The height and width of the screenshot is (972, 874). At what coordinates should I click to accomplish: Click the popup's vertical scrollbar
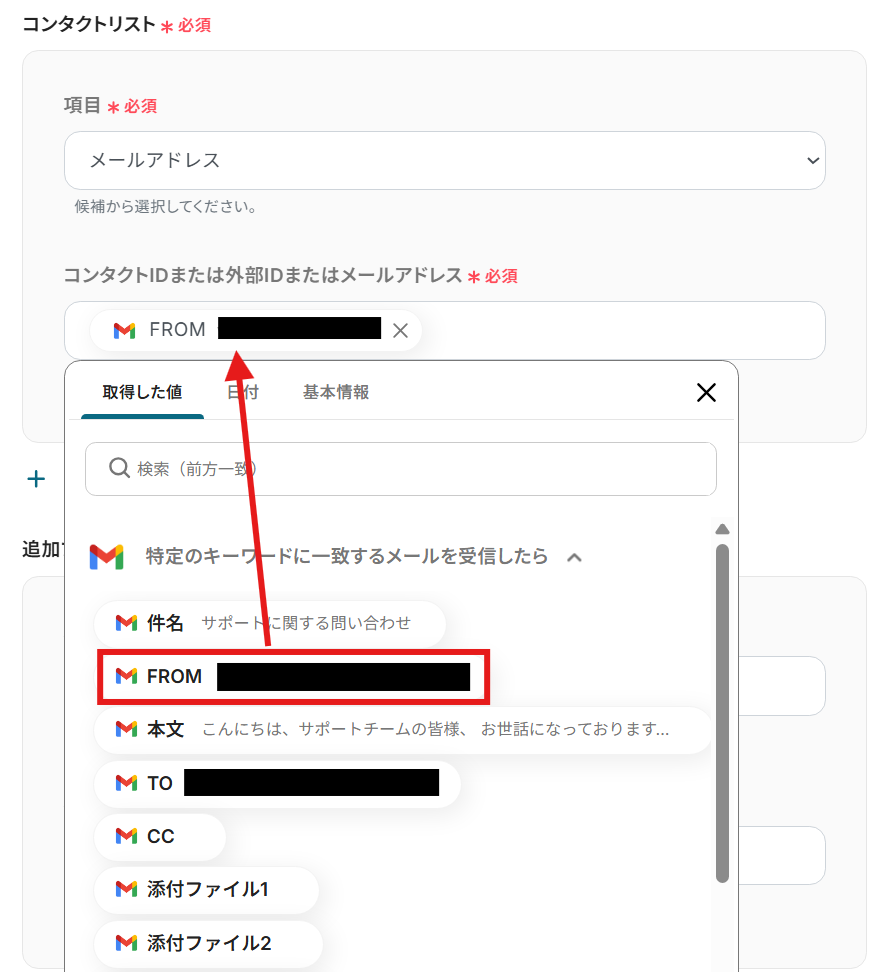722,710
